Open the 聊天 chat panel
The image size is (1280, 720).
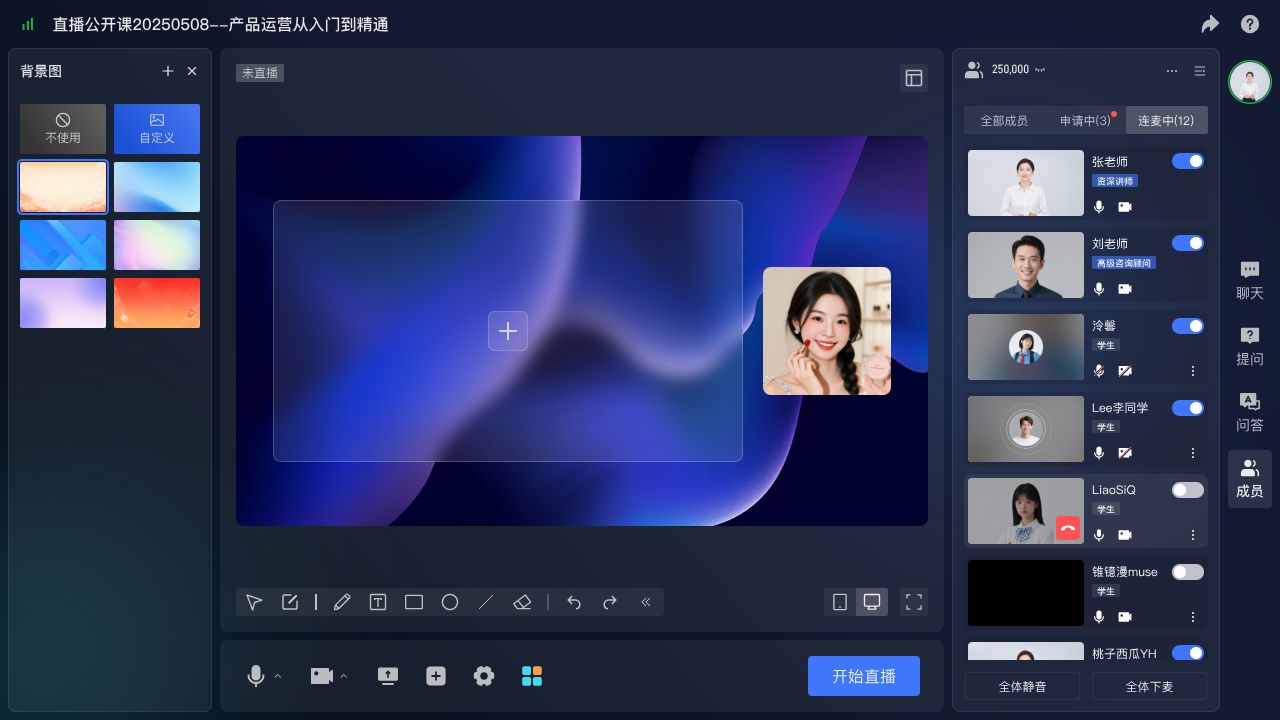(1250, 280)
